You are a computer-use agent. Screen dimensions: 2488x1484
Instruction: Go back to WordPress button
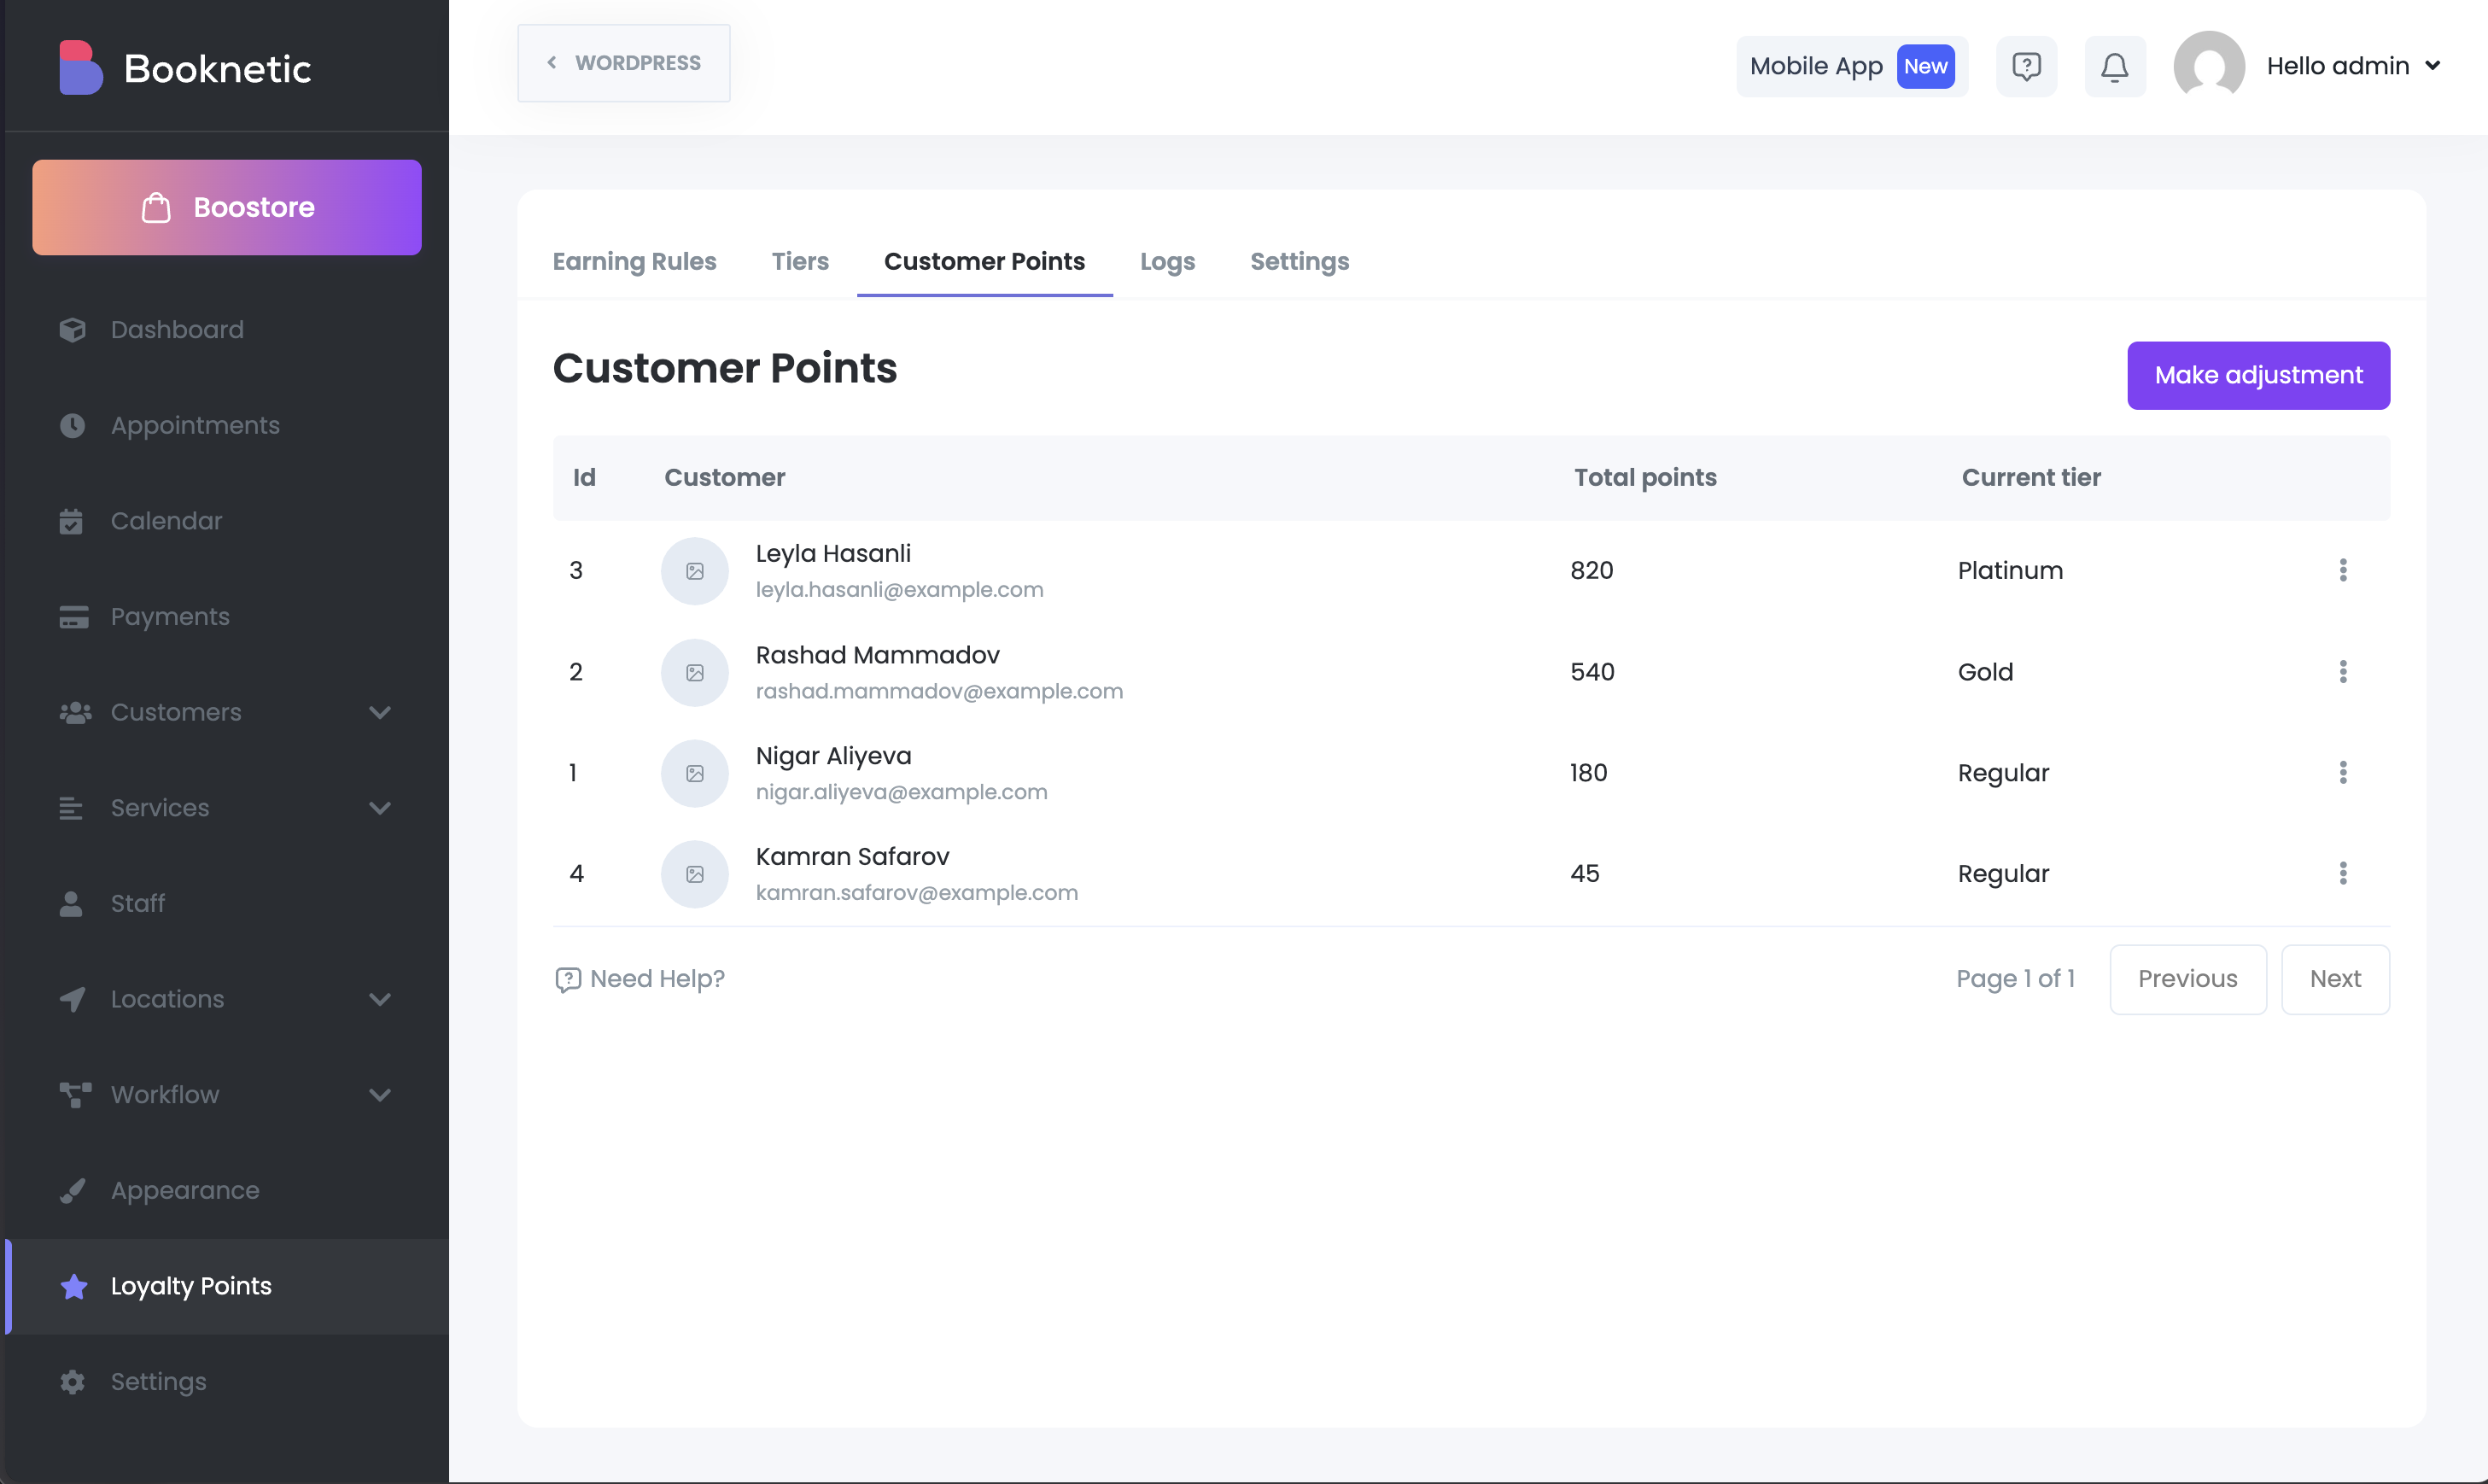pyautogui.click(x=623, y=63)
